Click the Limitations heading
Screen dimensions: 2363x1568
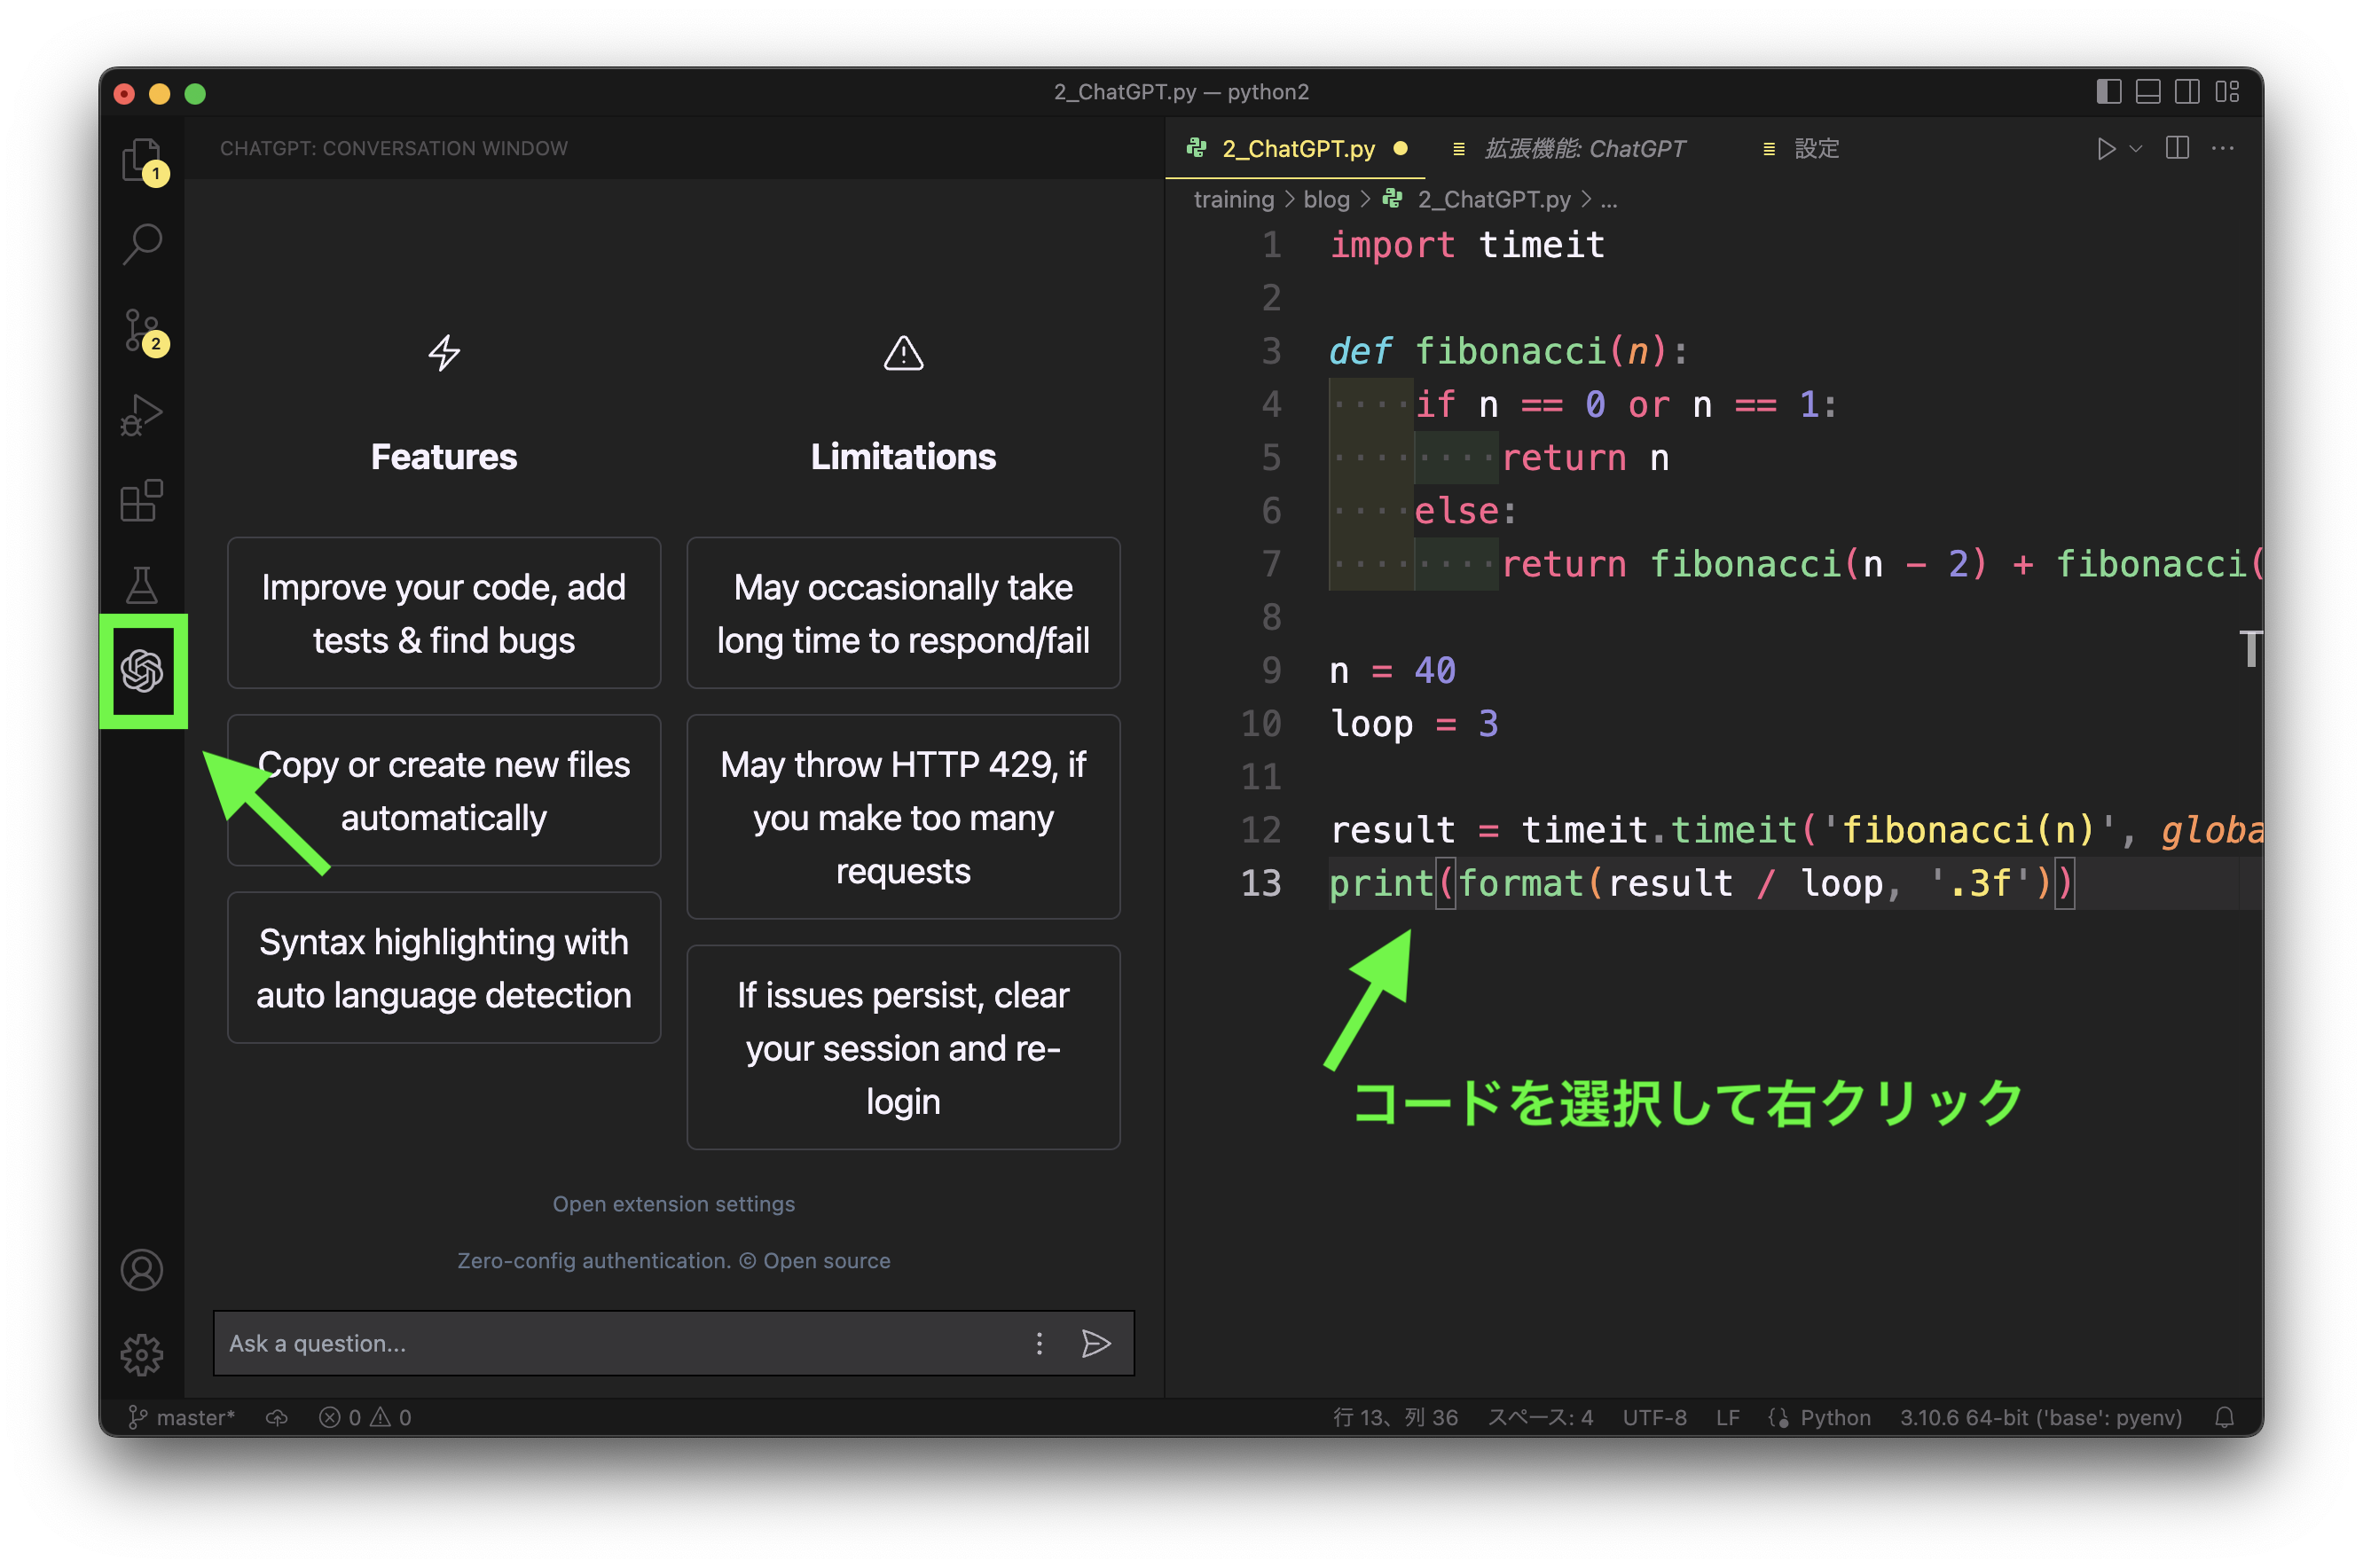(903, 457)
